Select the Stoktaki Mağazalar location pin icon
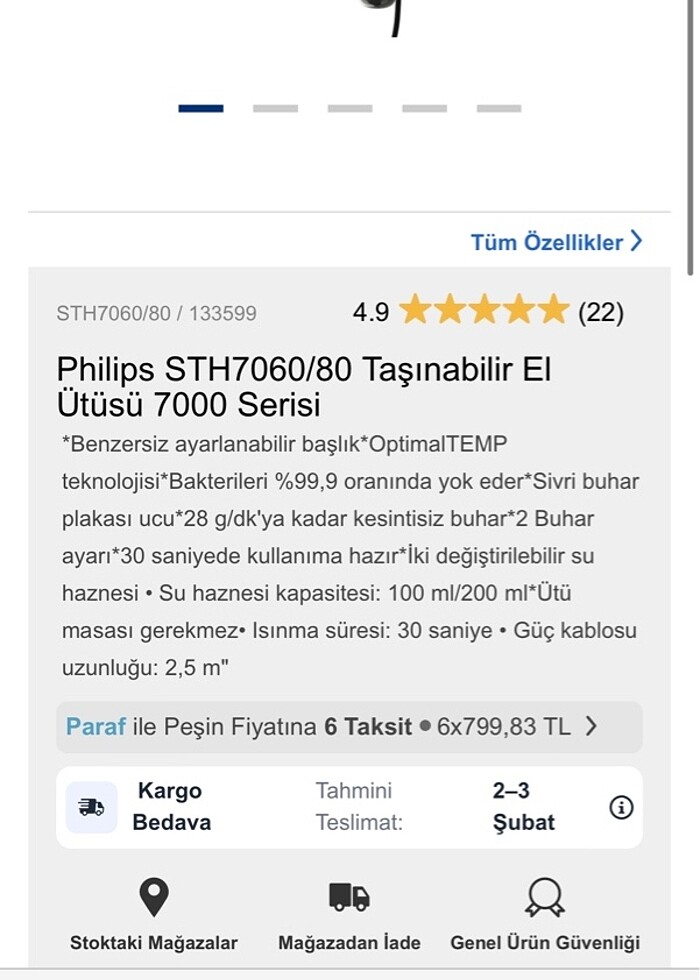The image size is (700, 980). 152,900
